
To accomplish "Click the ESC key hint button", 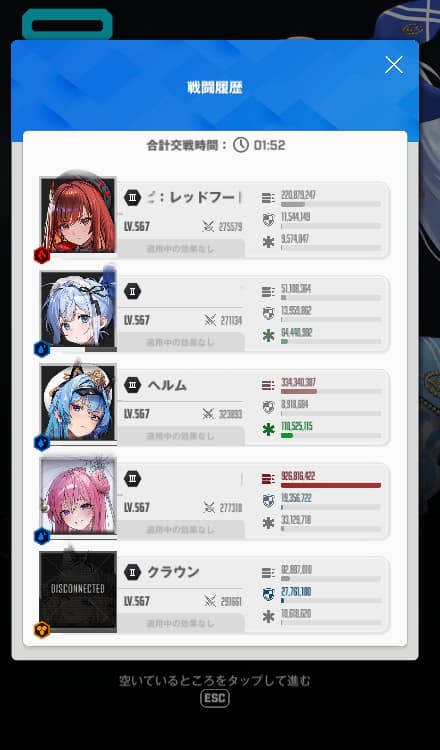I will (215, 698).
